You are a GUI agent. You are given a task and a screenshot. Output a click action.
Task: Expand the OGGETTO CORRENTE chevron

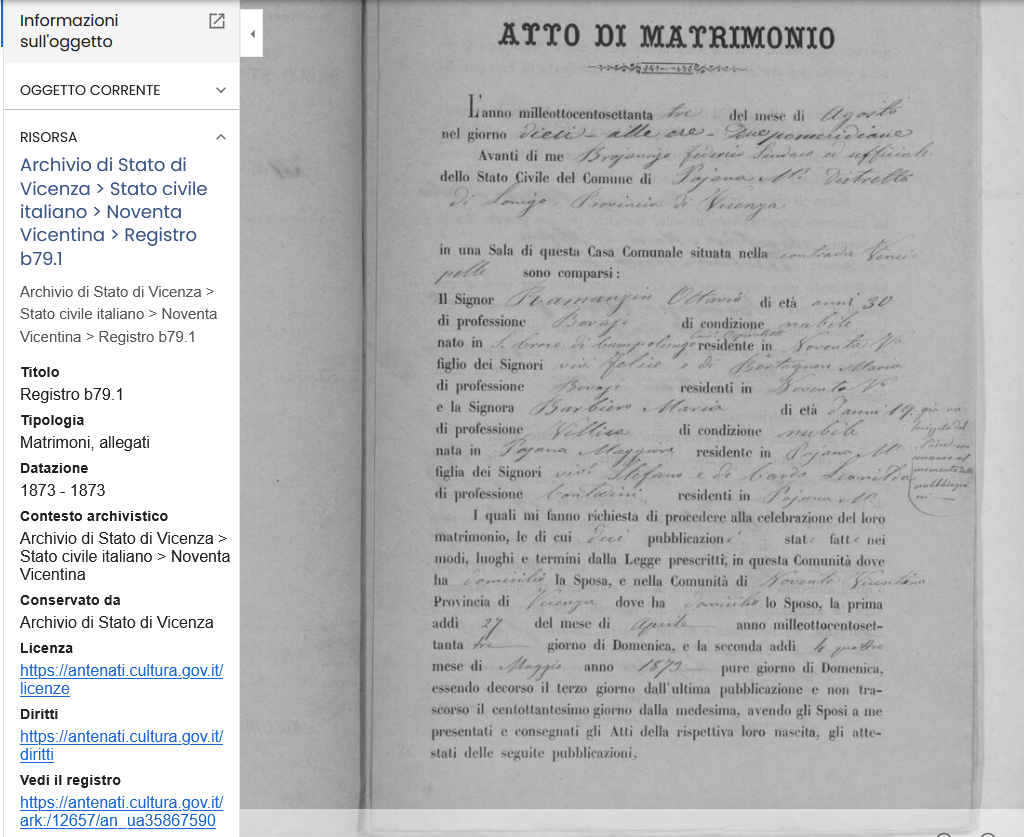(221, 90)
